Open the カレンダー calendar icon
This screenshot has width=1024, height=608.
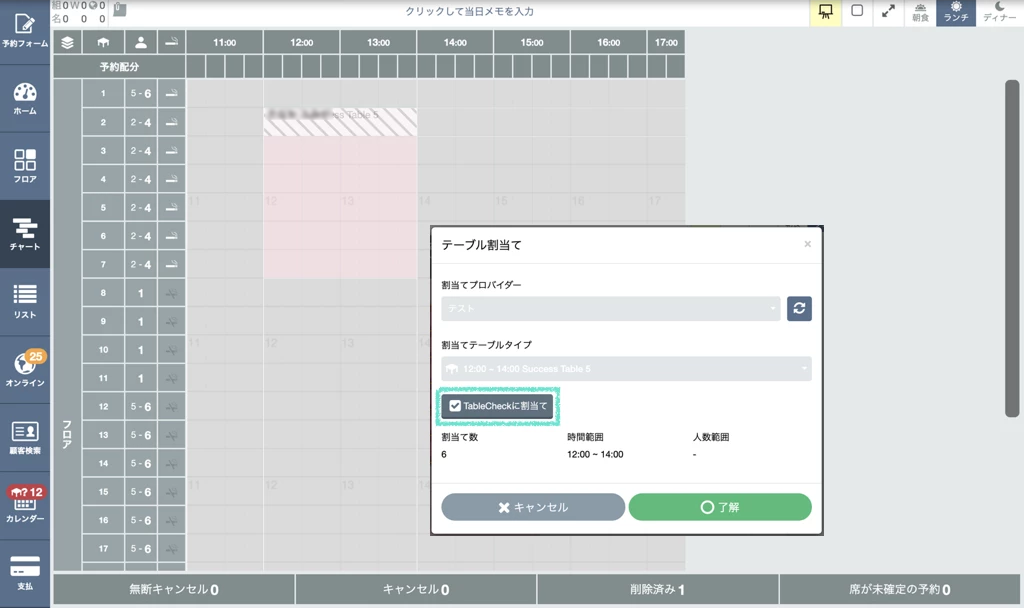[x=24, y=505]
